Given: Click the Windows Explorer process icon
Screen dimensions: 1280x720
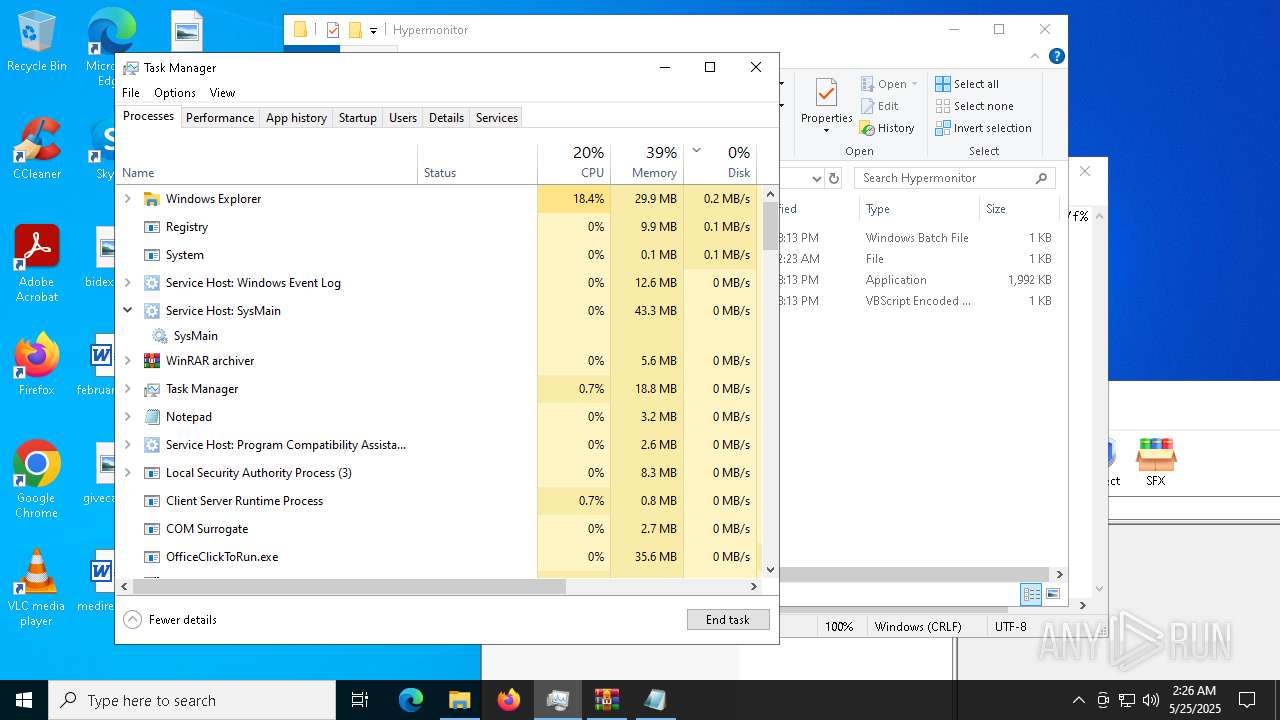Looking at the screenshot, I should point(152,199).
